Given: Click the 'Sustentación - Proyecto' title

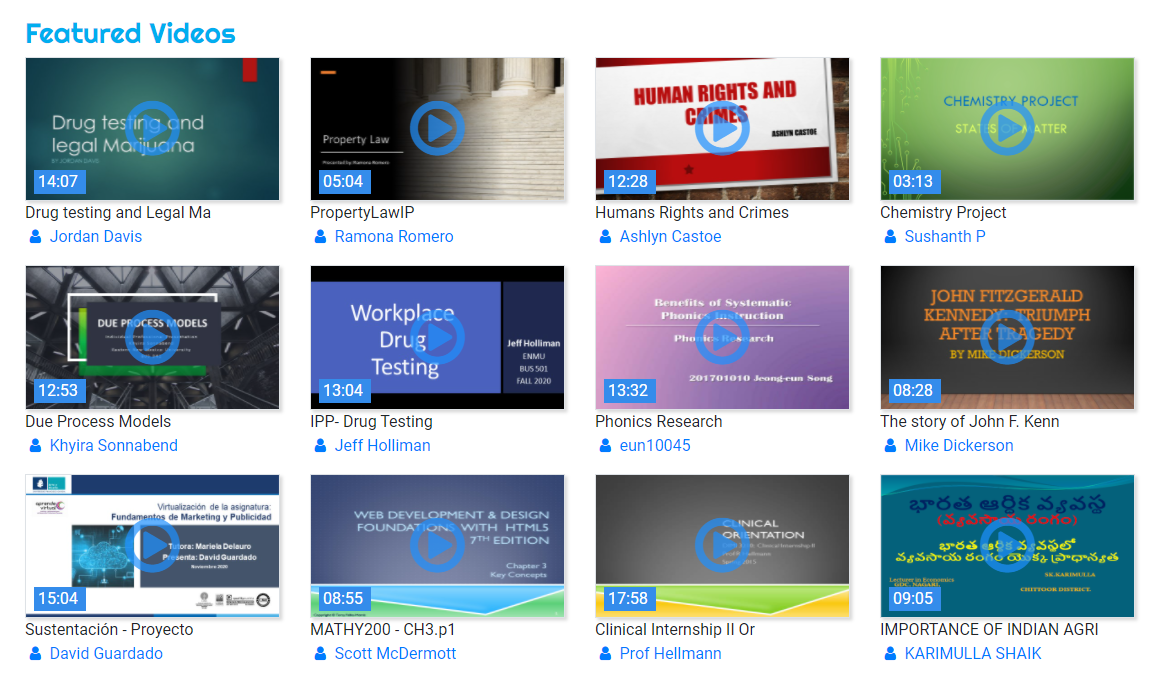Looking at the screenshot, I should tap(109, 629).
